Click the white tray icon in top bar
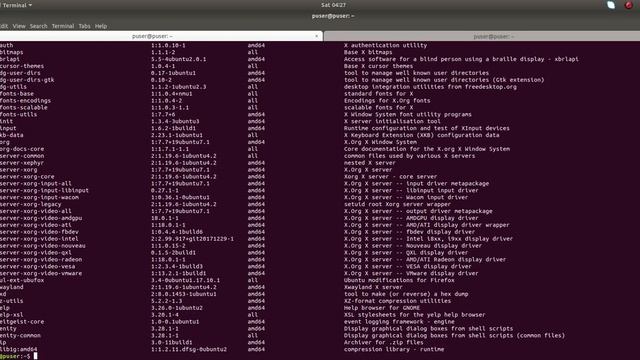This screenshot has height=360, width=640. 611,5
